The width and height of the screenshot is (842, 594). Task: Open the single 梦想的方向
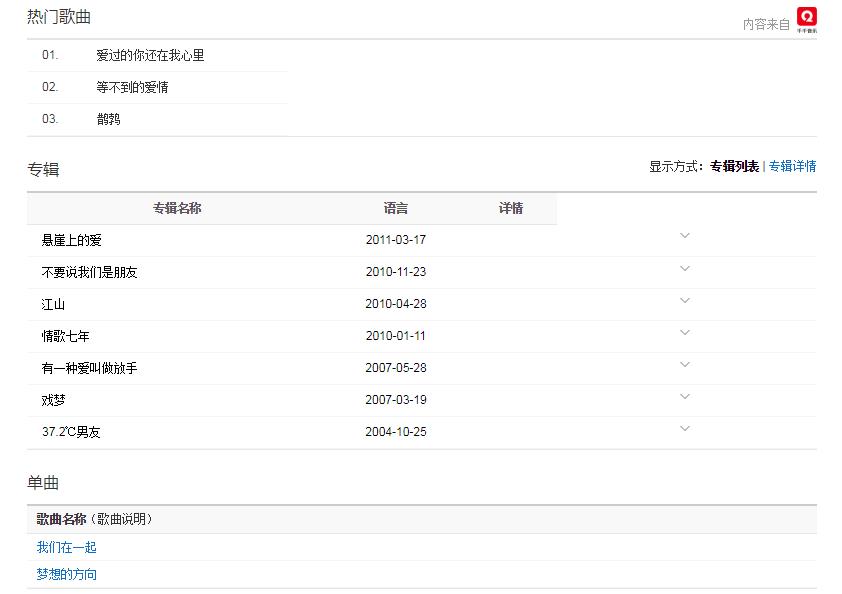67,575
